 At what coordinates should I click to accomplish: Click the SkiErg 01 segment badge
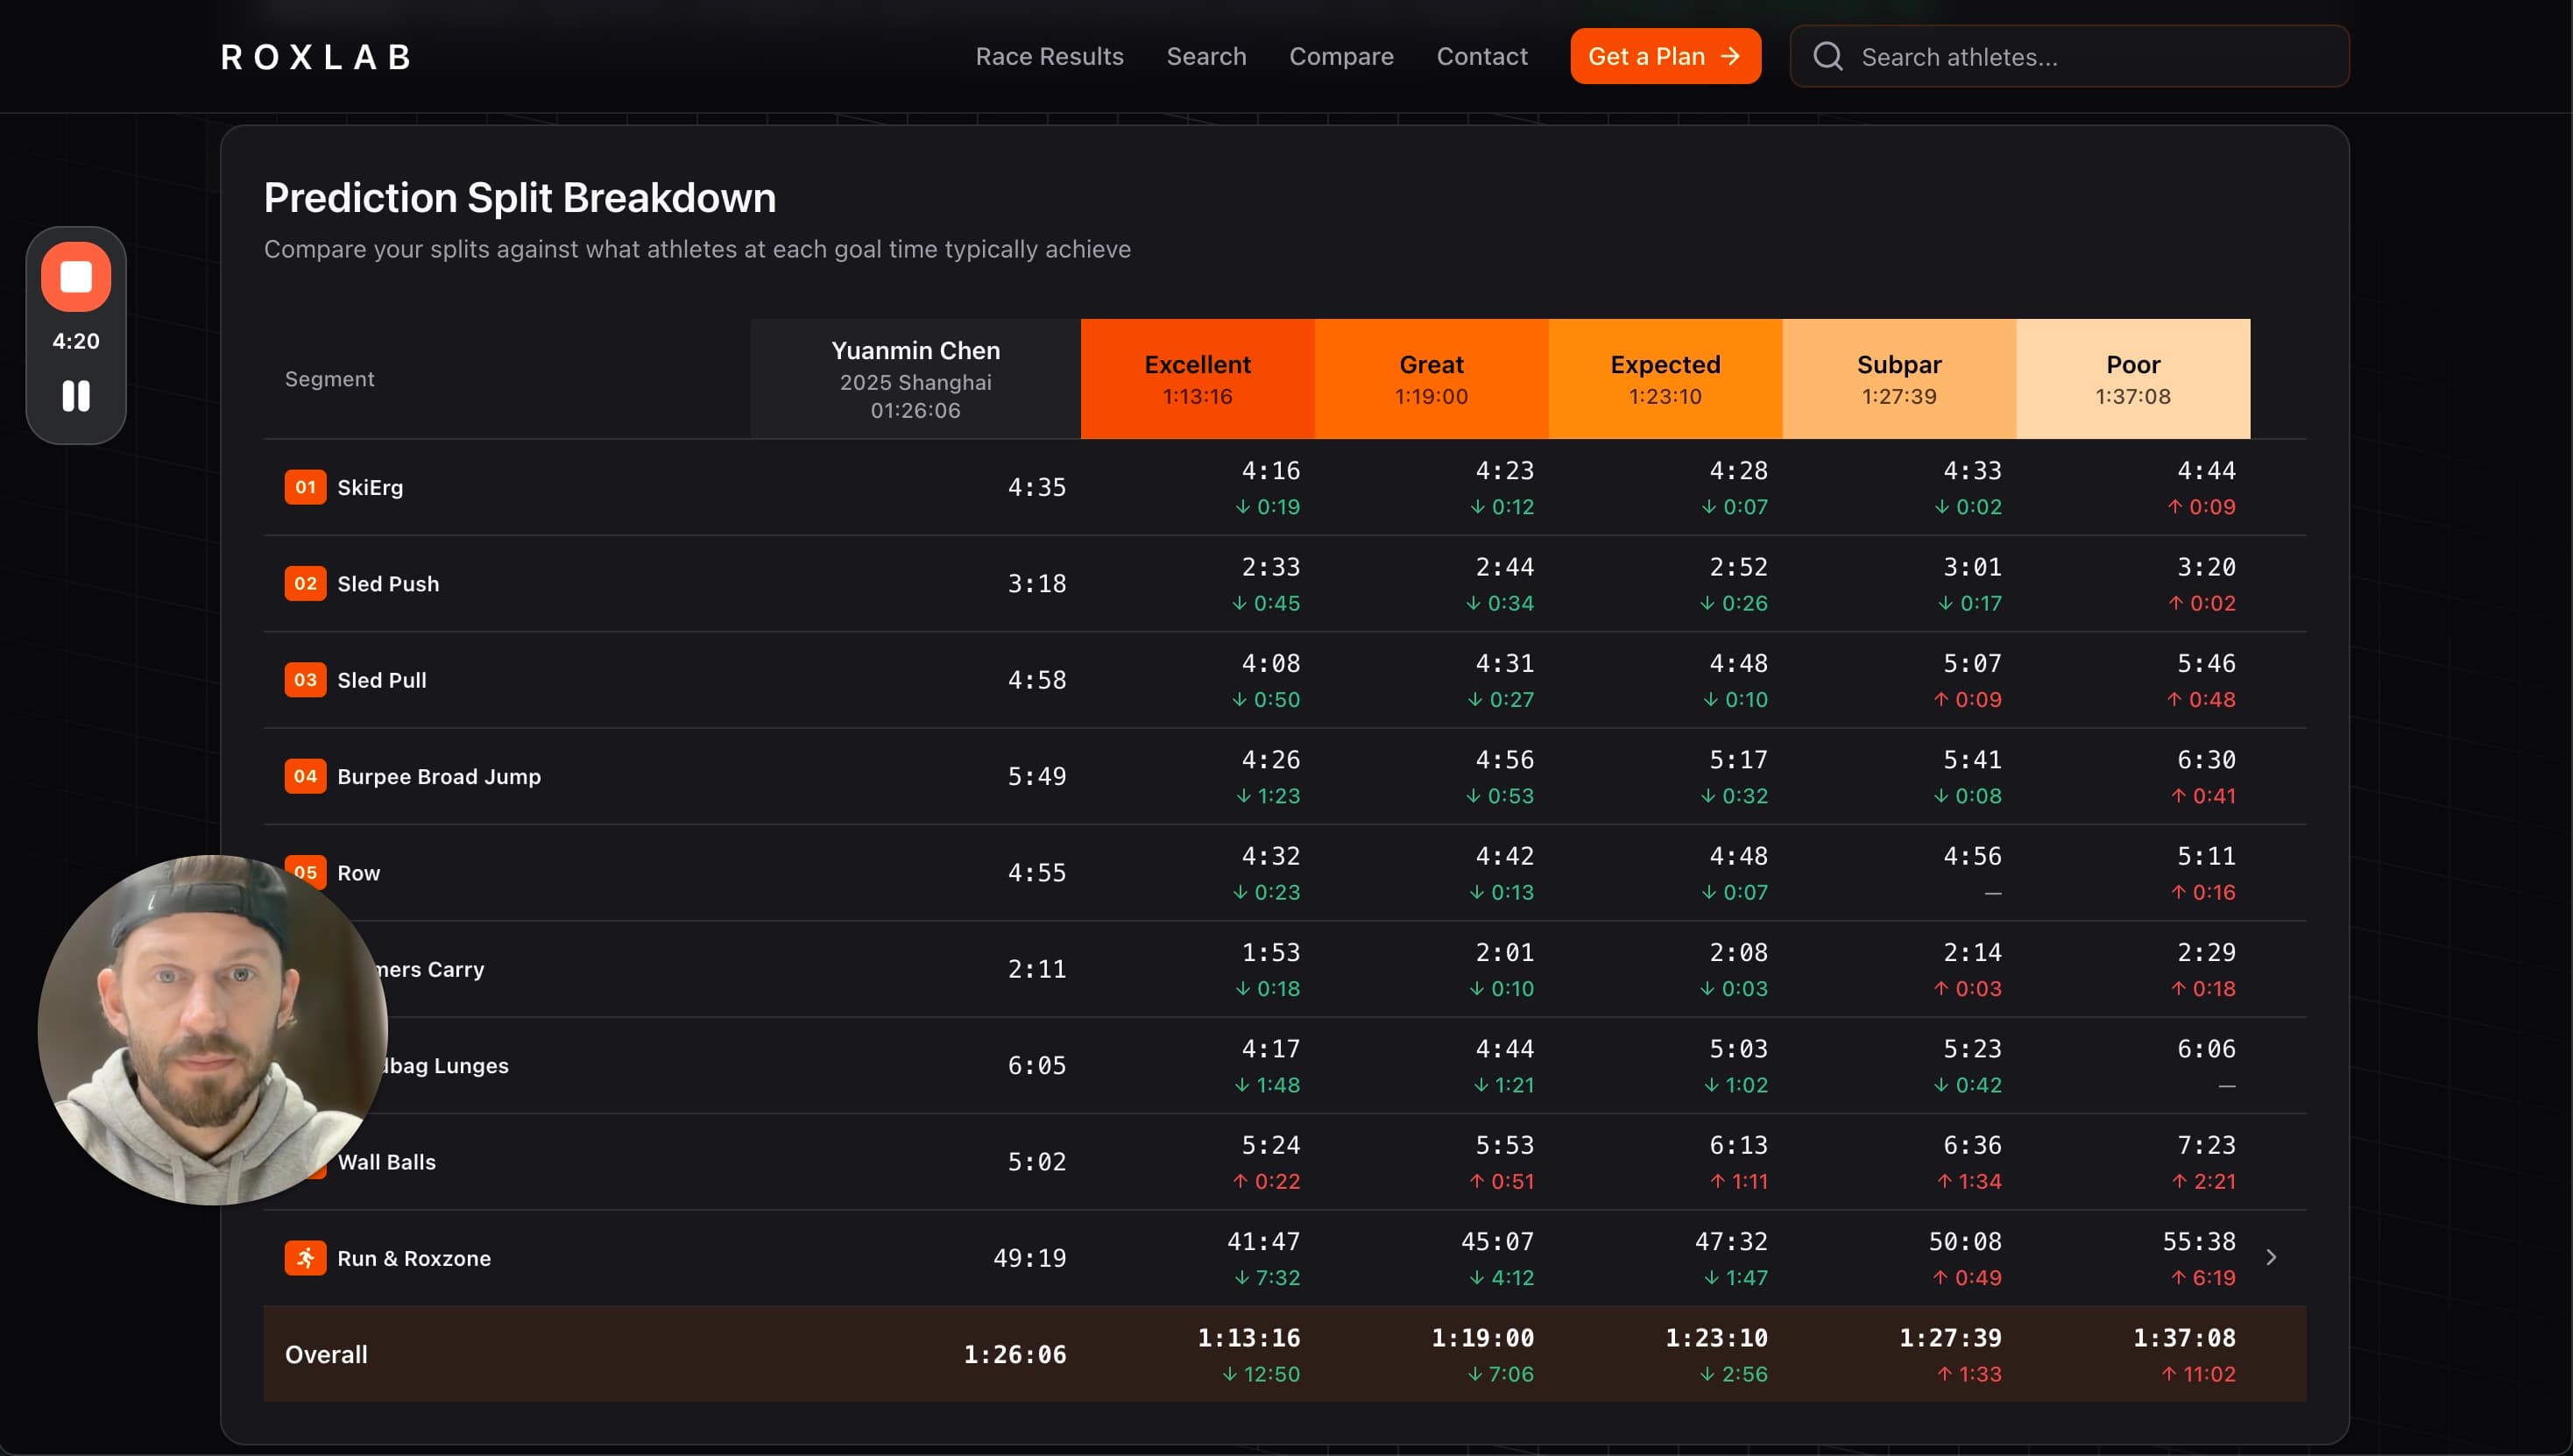click(x=305, y=487)
